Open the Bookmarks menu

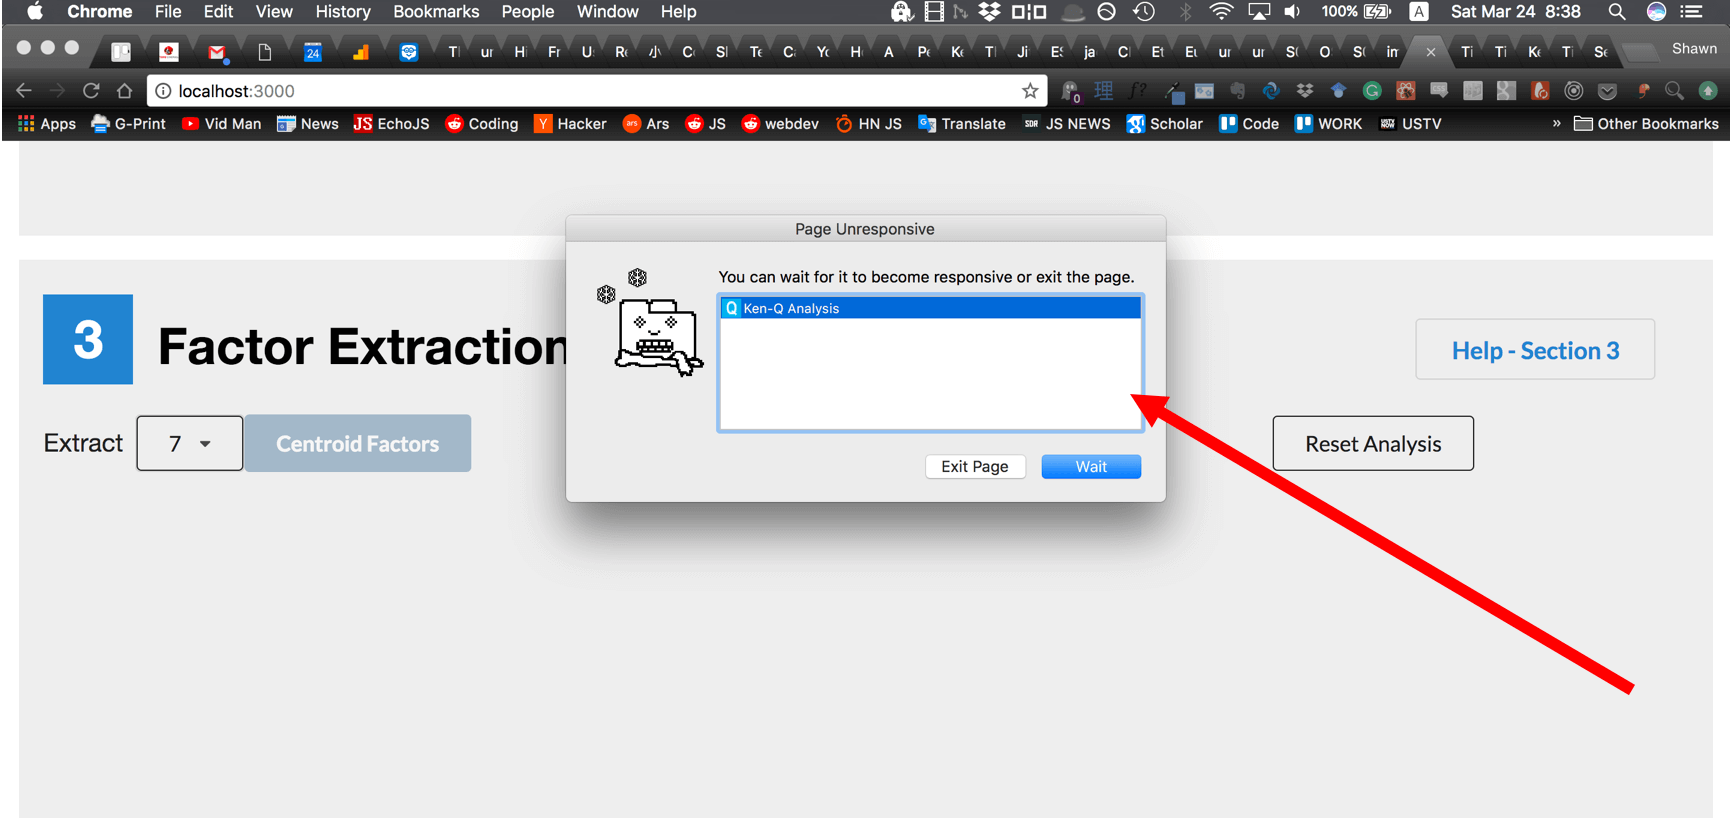pos(436,12)
